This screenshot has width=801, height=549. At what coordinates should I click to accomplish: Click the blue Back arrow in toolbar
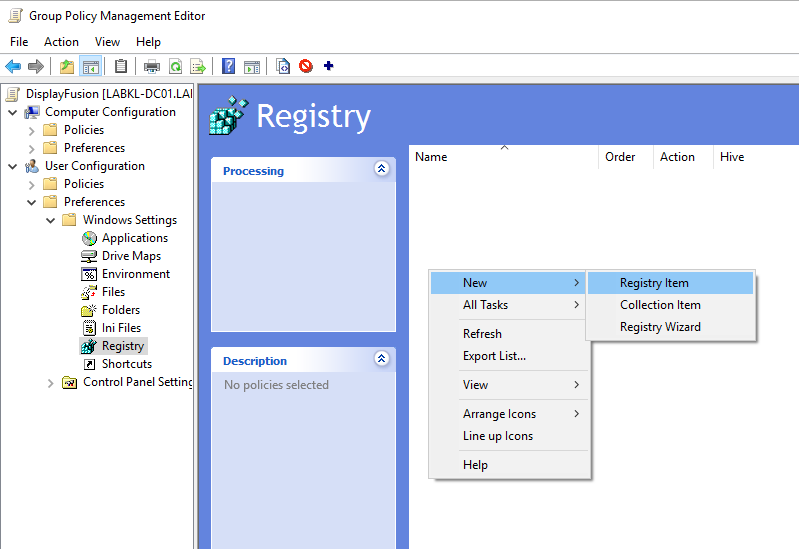pyautogui.click(x=13, y=67)
